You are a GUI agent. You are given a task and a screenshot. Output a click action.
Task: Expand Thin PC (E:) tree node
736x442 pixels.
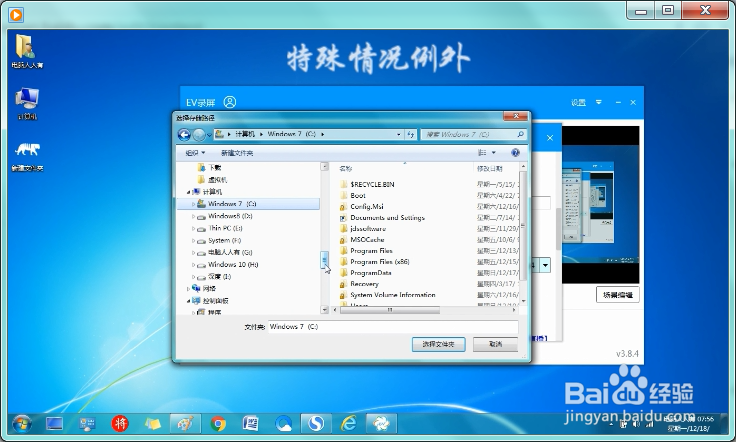[193, 229]
